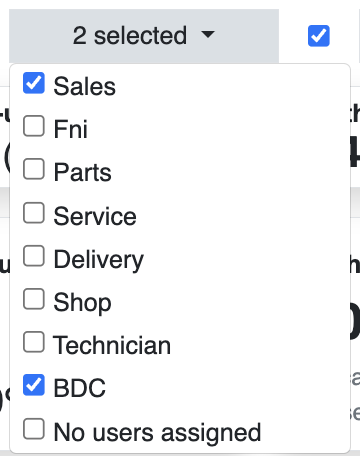Collapse the 2 selected dropdown
Image resolution: width=360 pixels, height=456 pixels.
click(144, 36)
